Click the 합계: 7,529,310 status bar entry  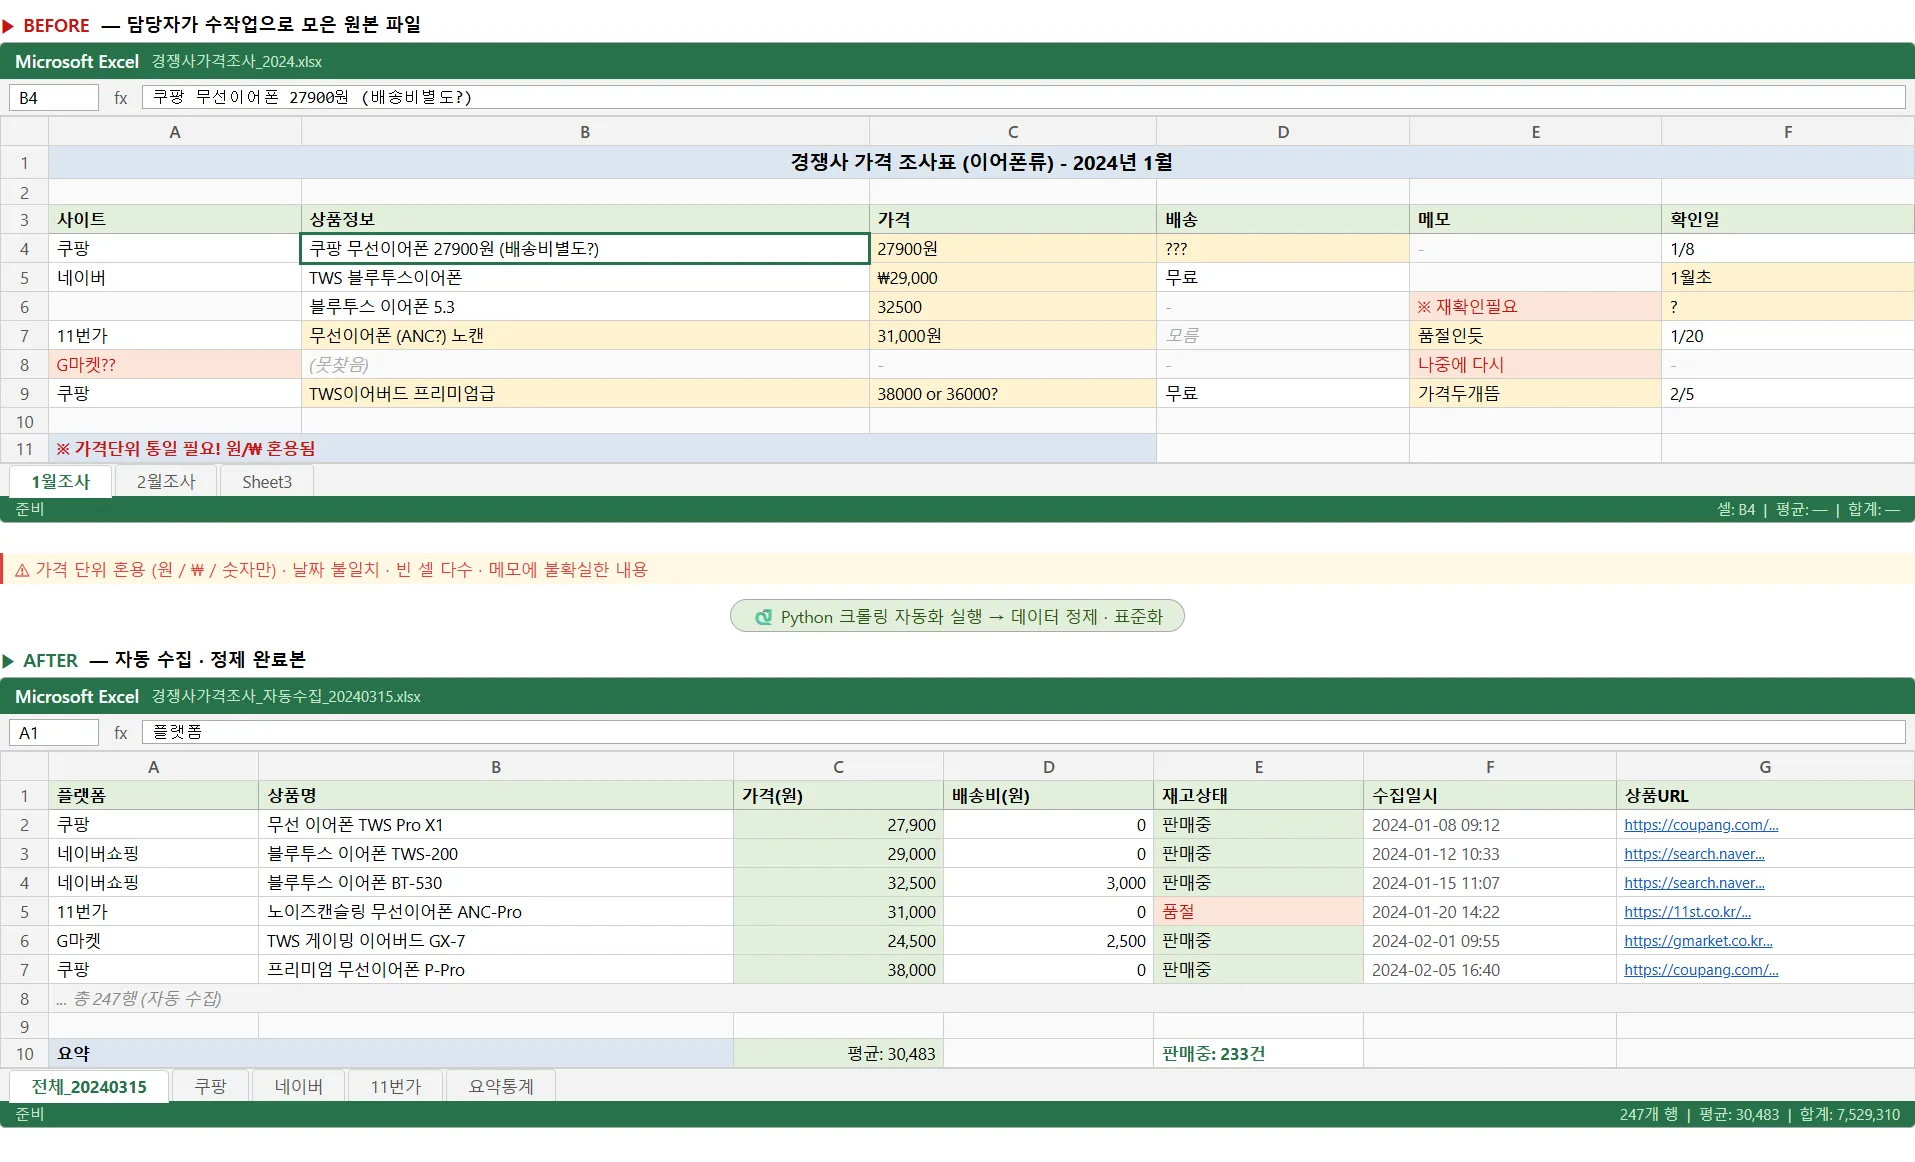[1850, 1114]
